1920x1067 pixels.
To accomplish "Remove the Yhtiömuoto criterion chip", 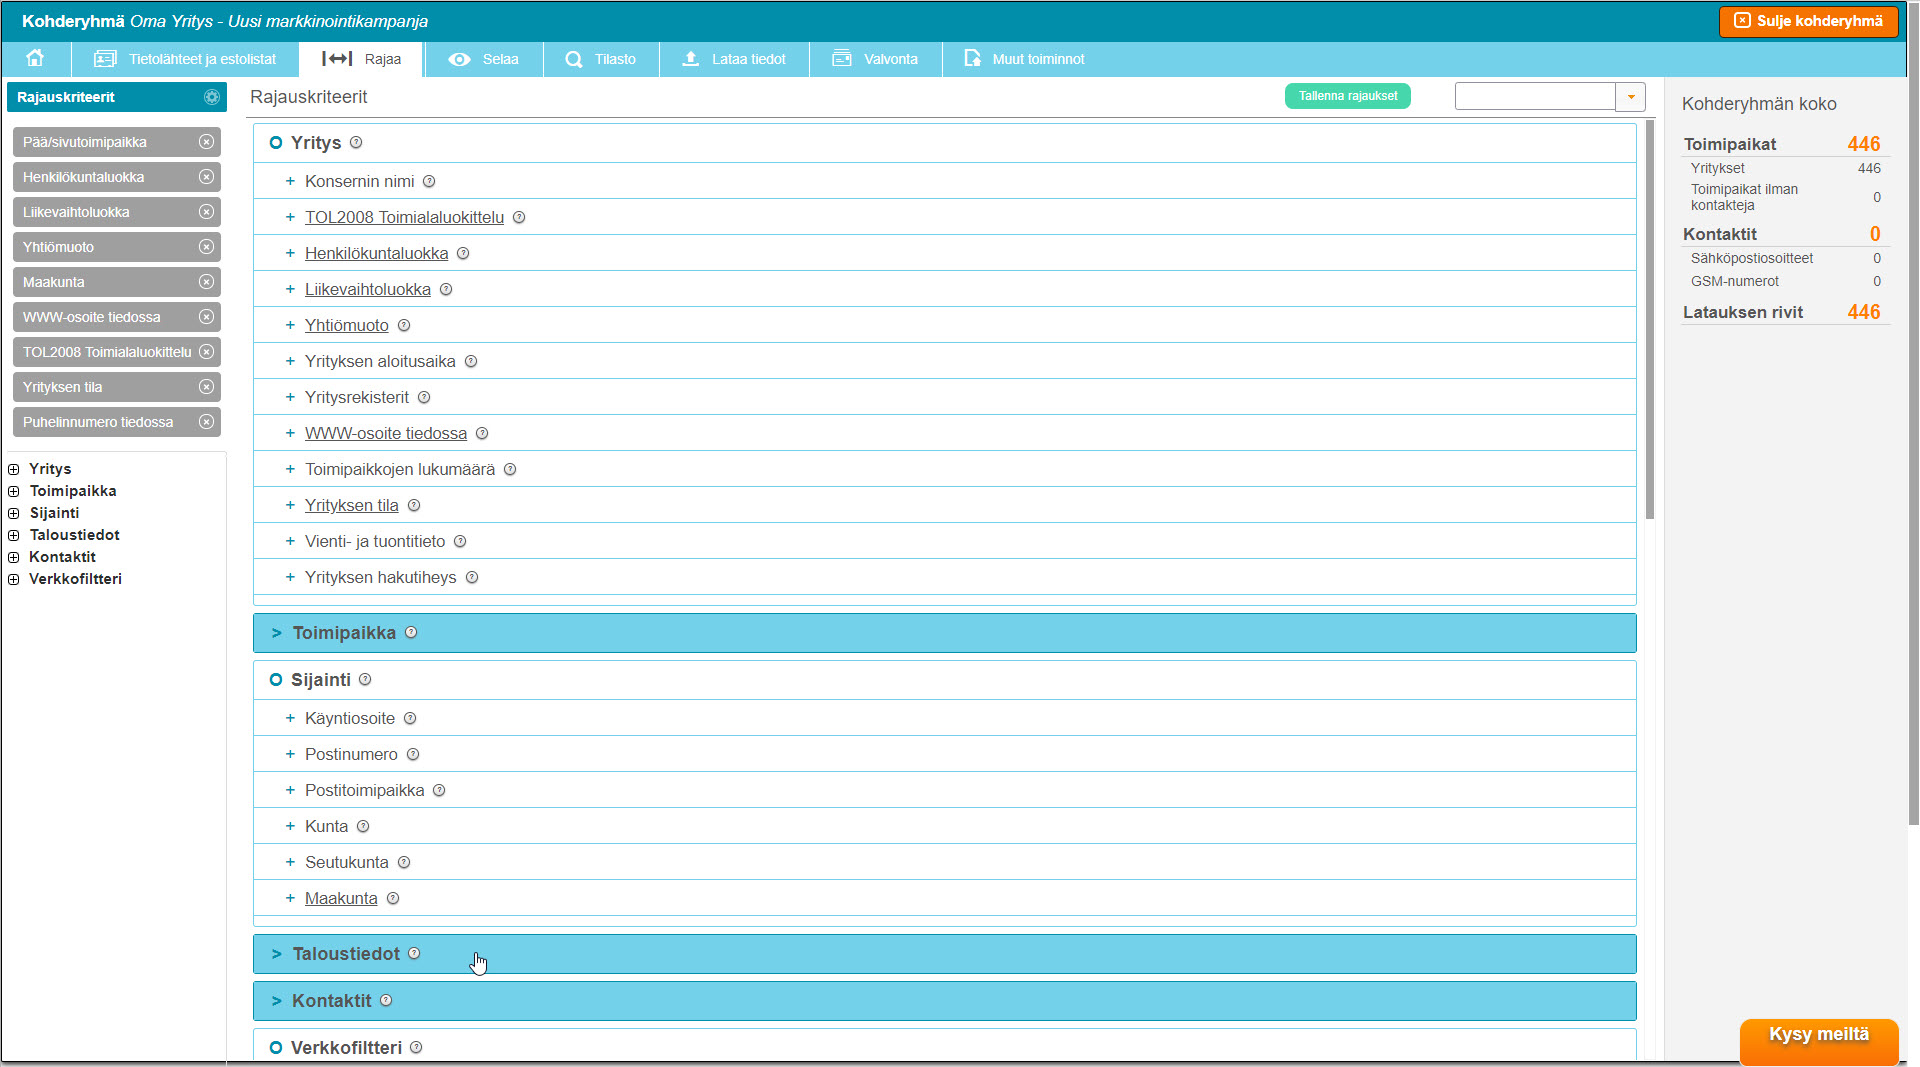I will [x=206, y=247].
